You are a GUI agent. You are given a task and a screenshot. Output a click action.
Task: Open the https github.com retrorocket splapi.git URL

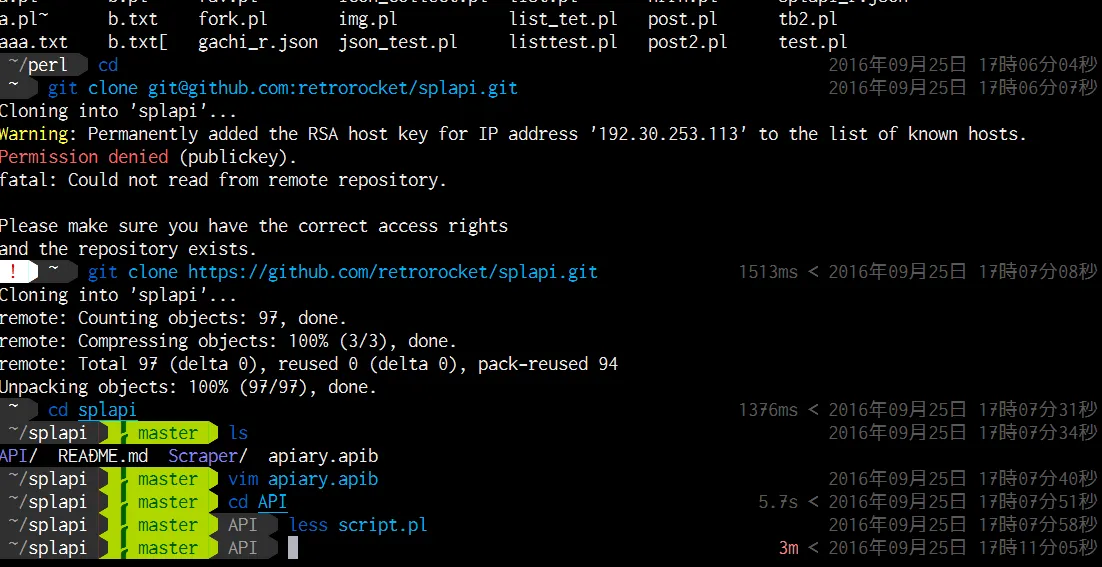tap(392, 272)
